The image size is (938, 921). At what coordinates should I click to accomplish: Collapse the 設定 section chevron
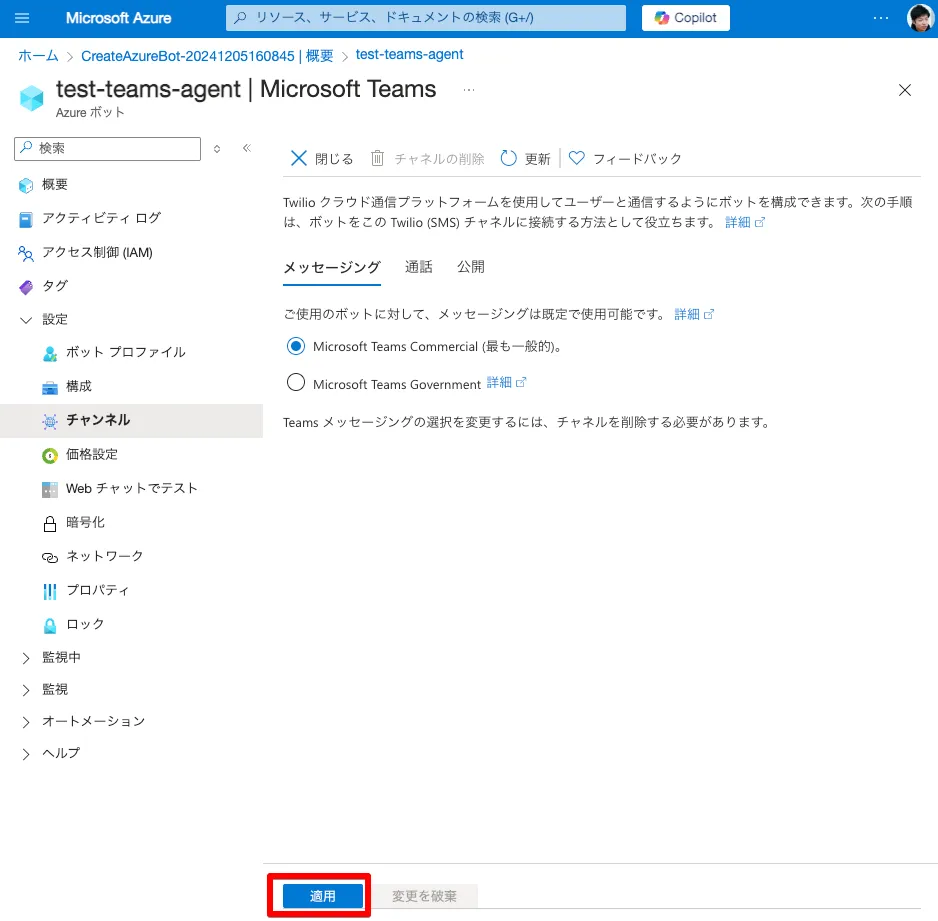(x=26, y=320)
